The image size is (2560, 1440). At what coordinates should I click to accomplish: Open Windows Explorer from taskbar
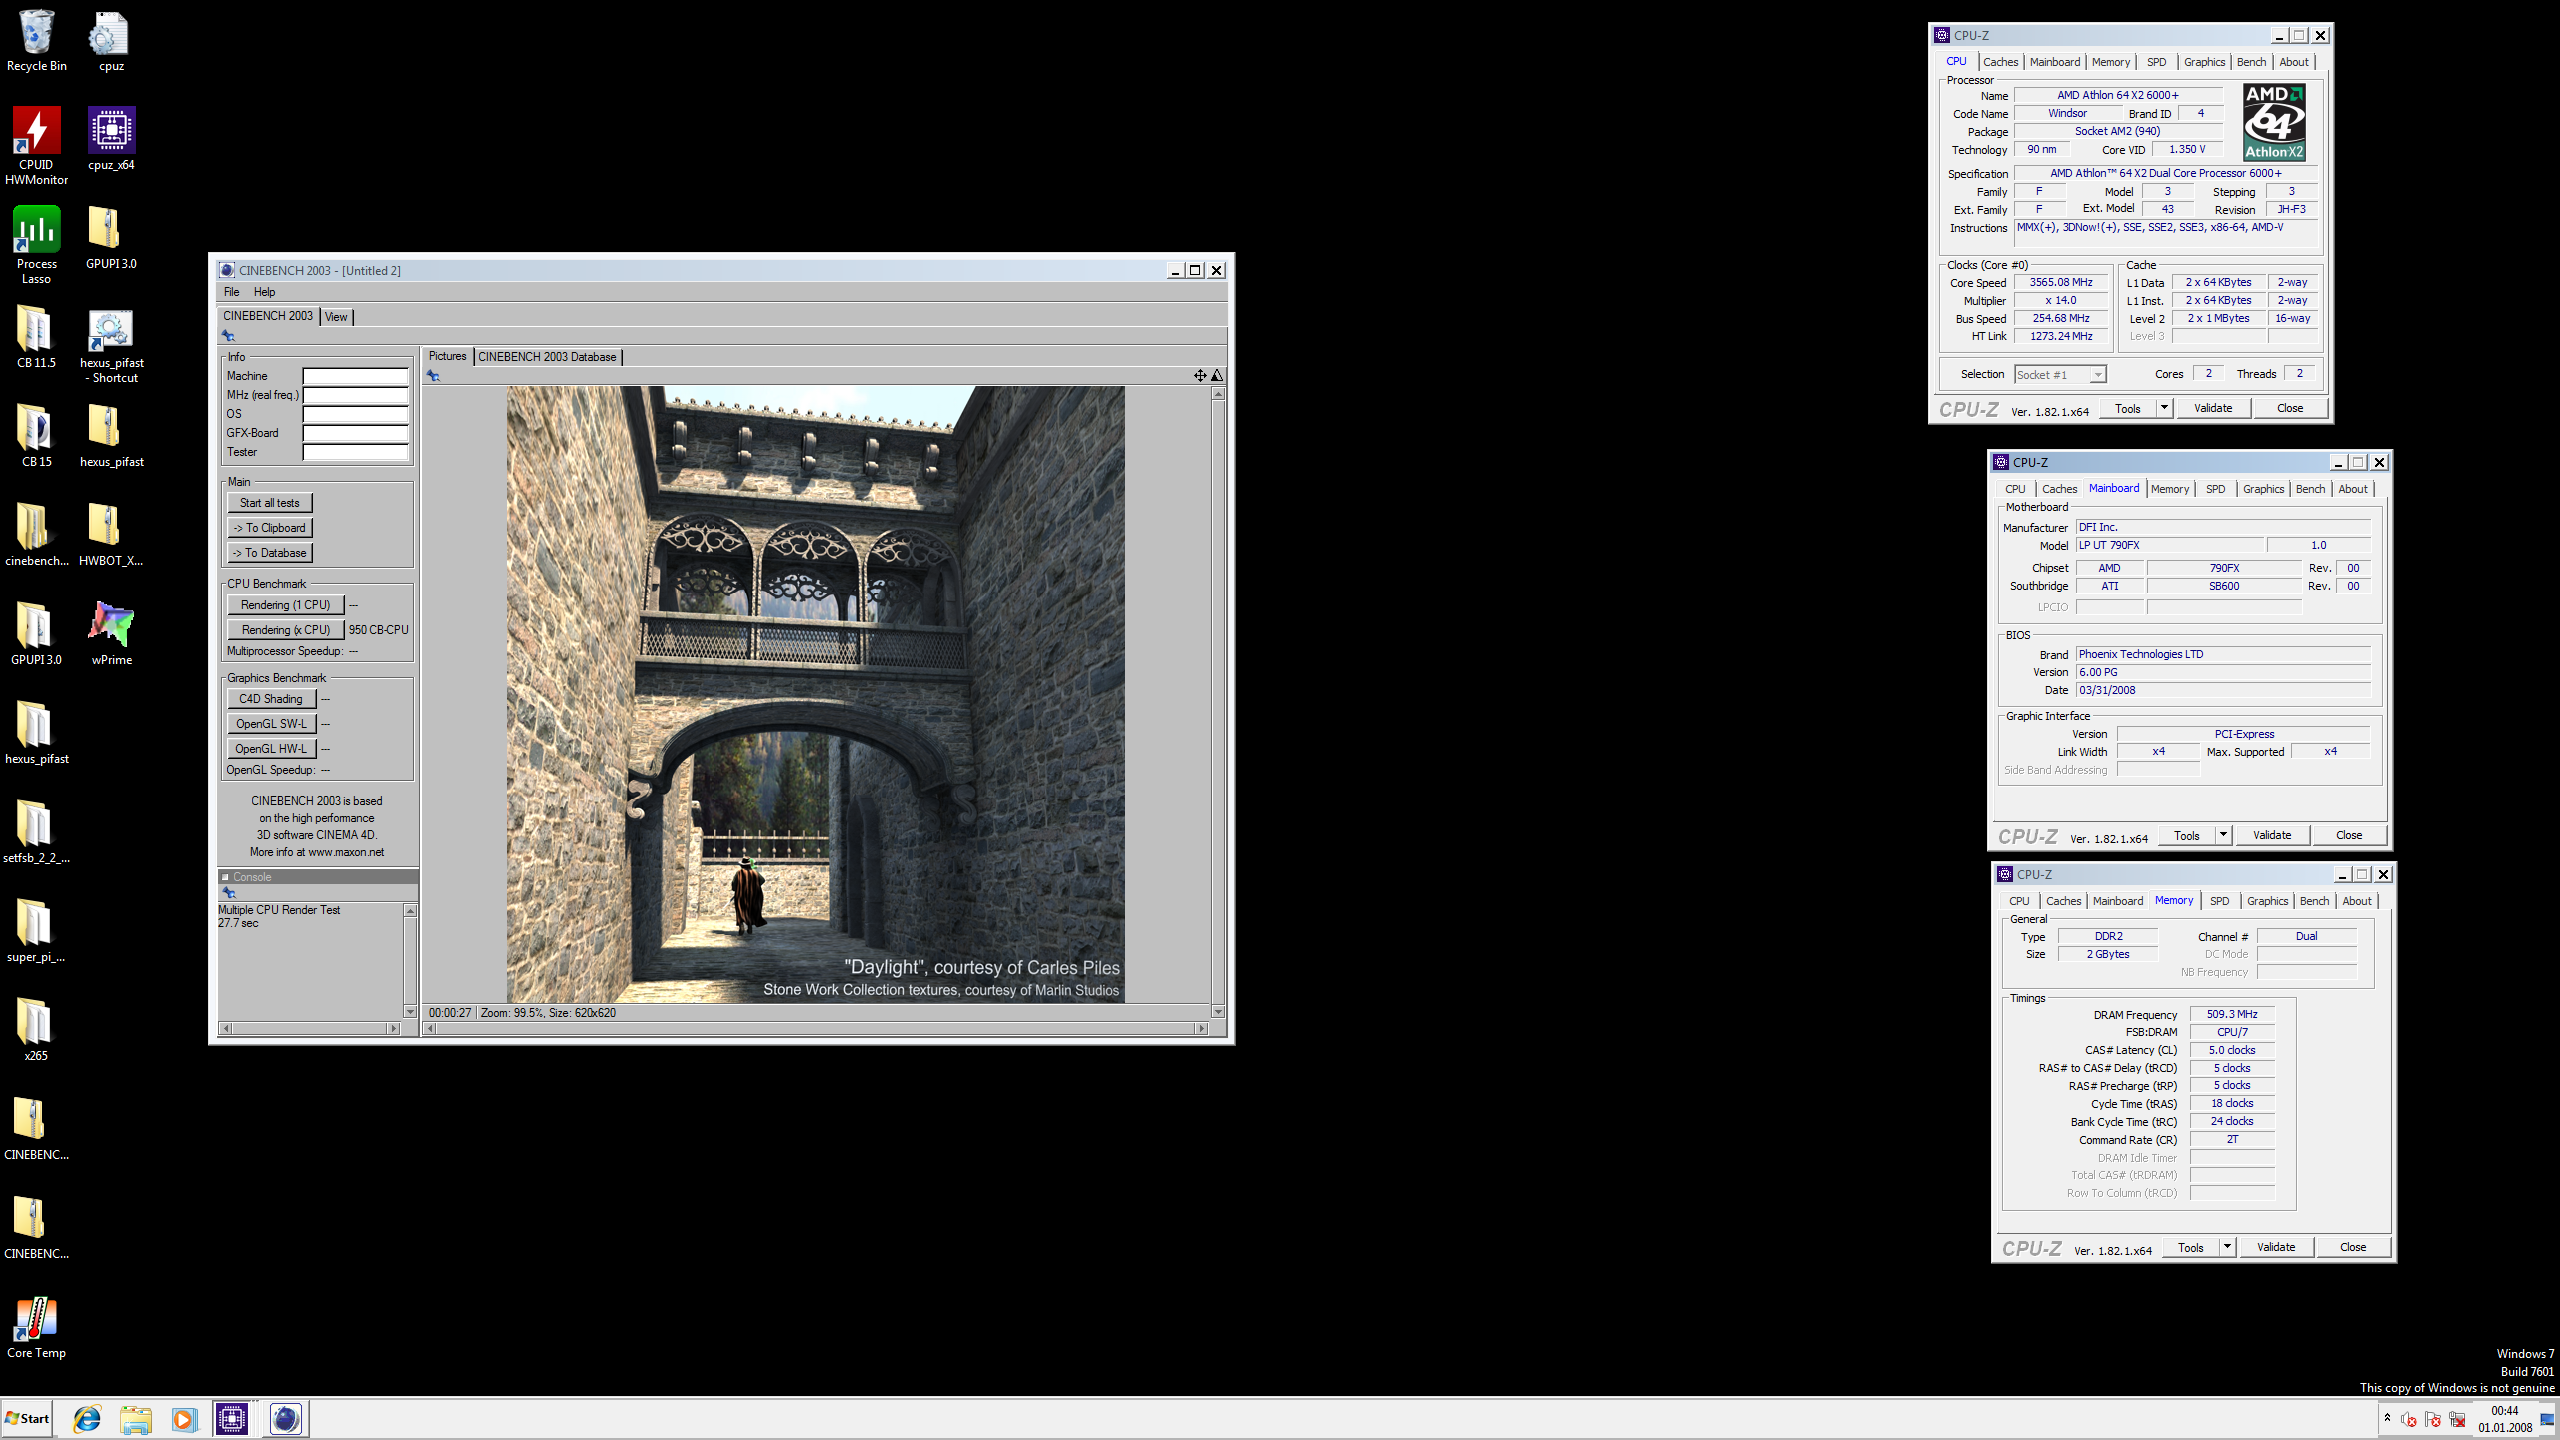point(135,1419)
